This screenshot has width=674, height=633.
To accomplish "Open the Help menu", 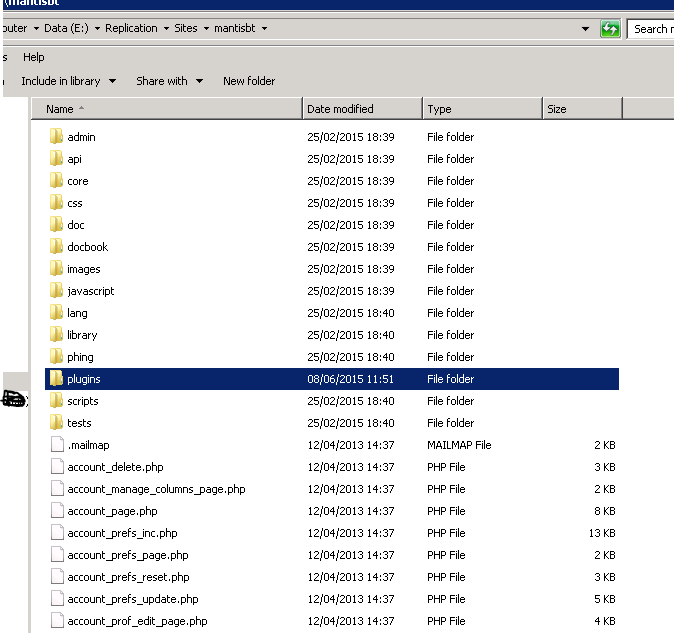I will point(34,57).
